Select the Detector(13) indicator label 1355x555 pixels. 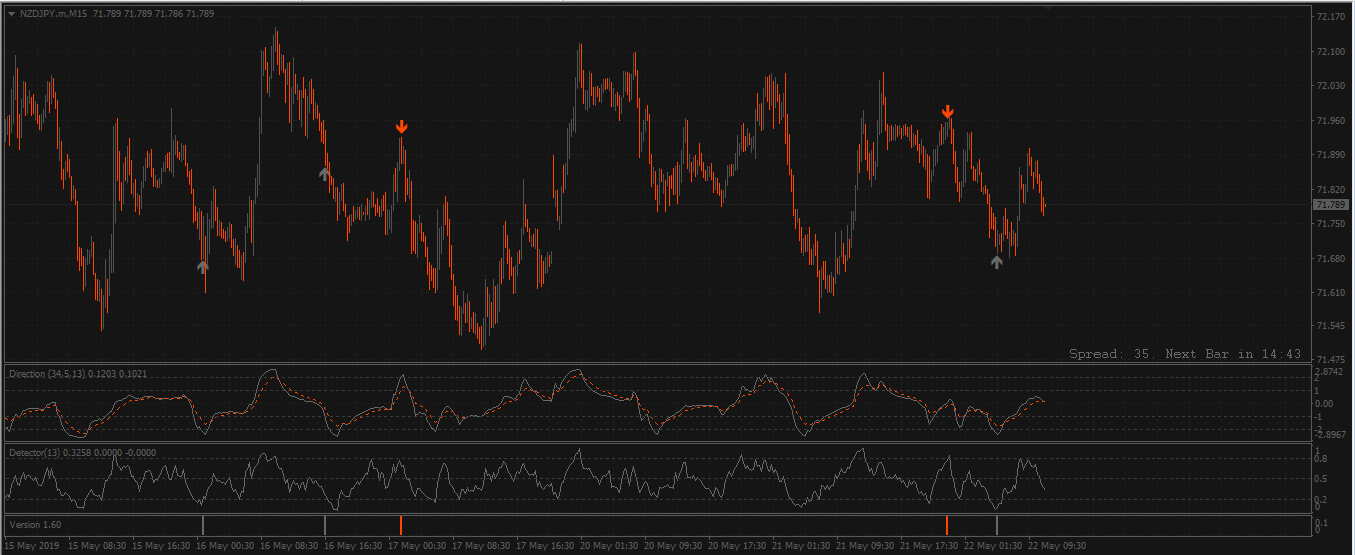click(34, 453)
